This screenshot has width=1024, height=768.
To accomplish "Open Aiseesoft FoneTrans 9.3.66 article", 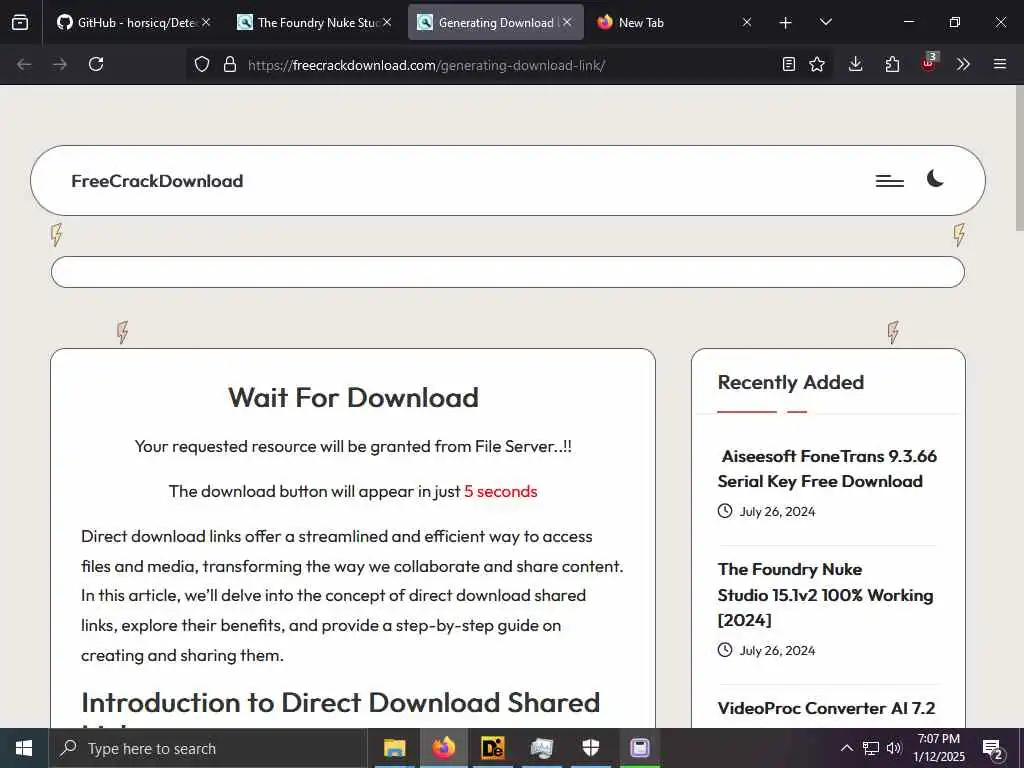I will pyautogui.click(x=827, y=468).
